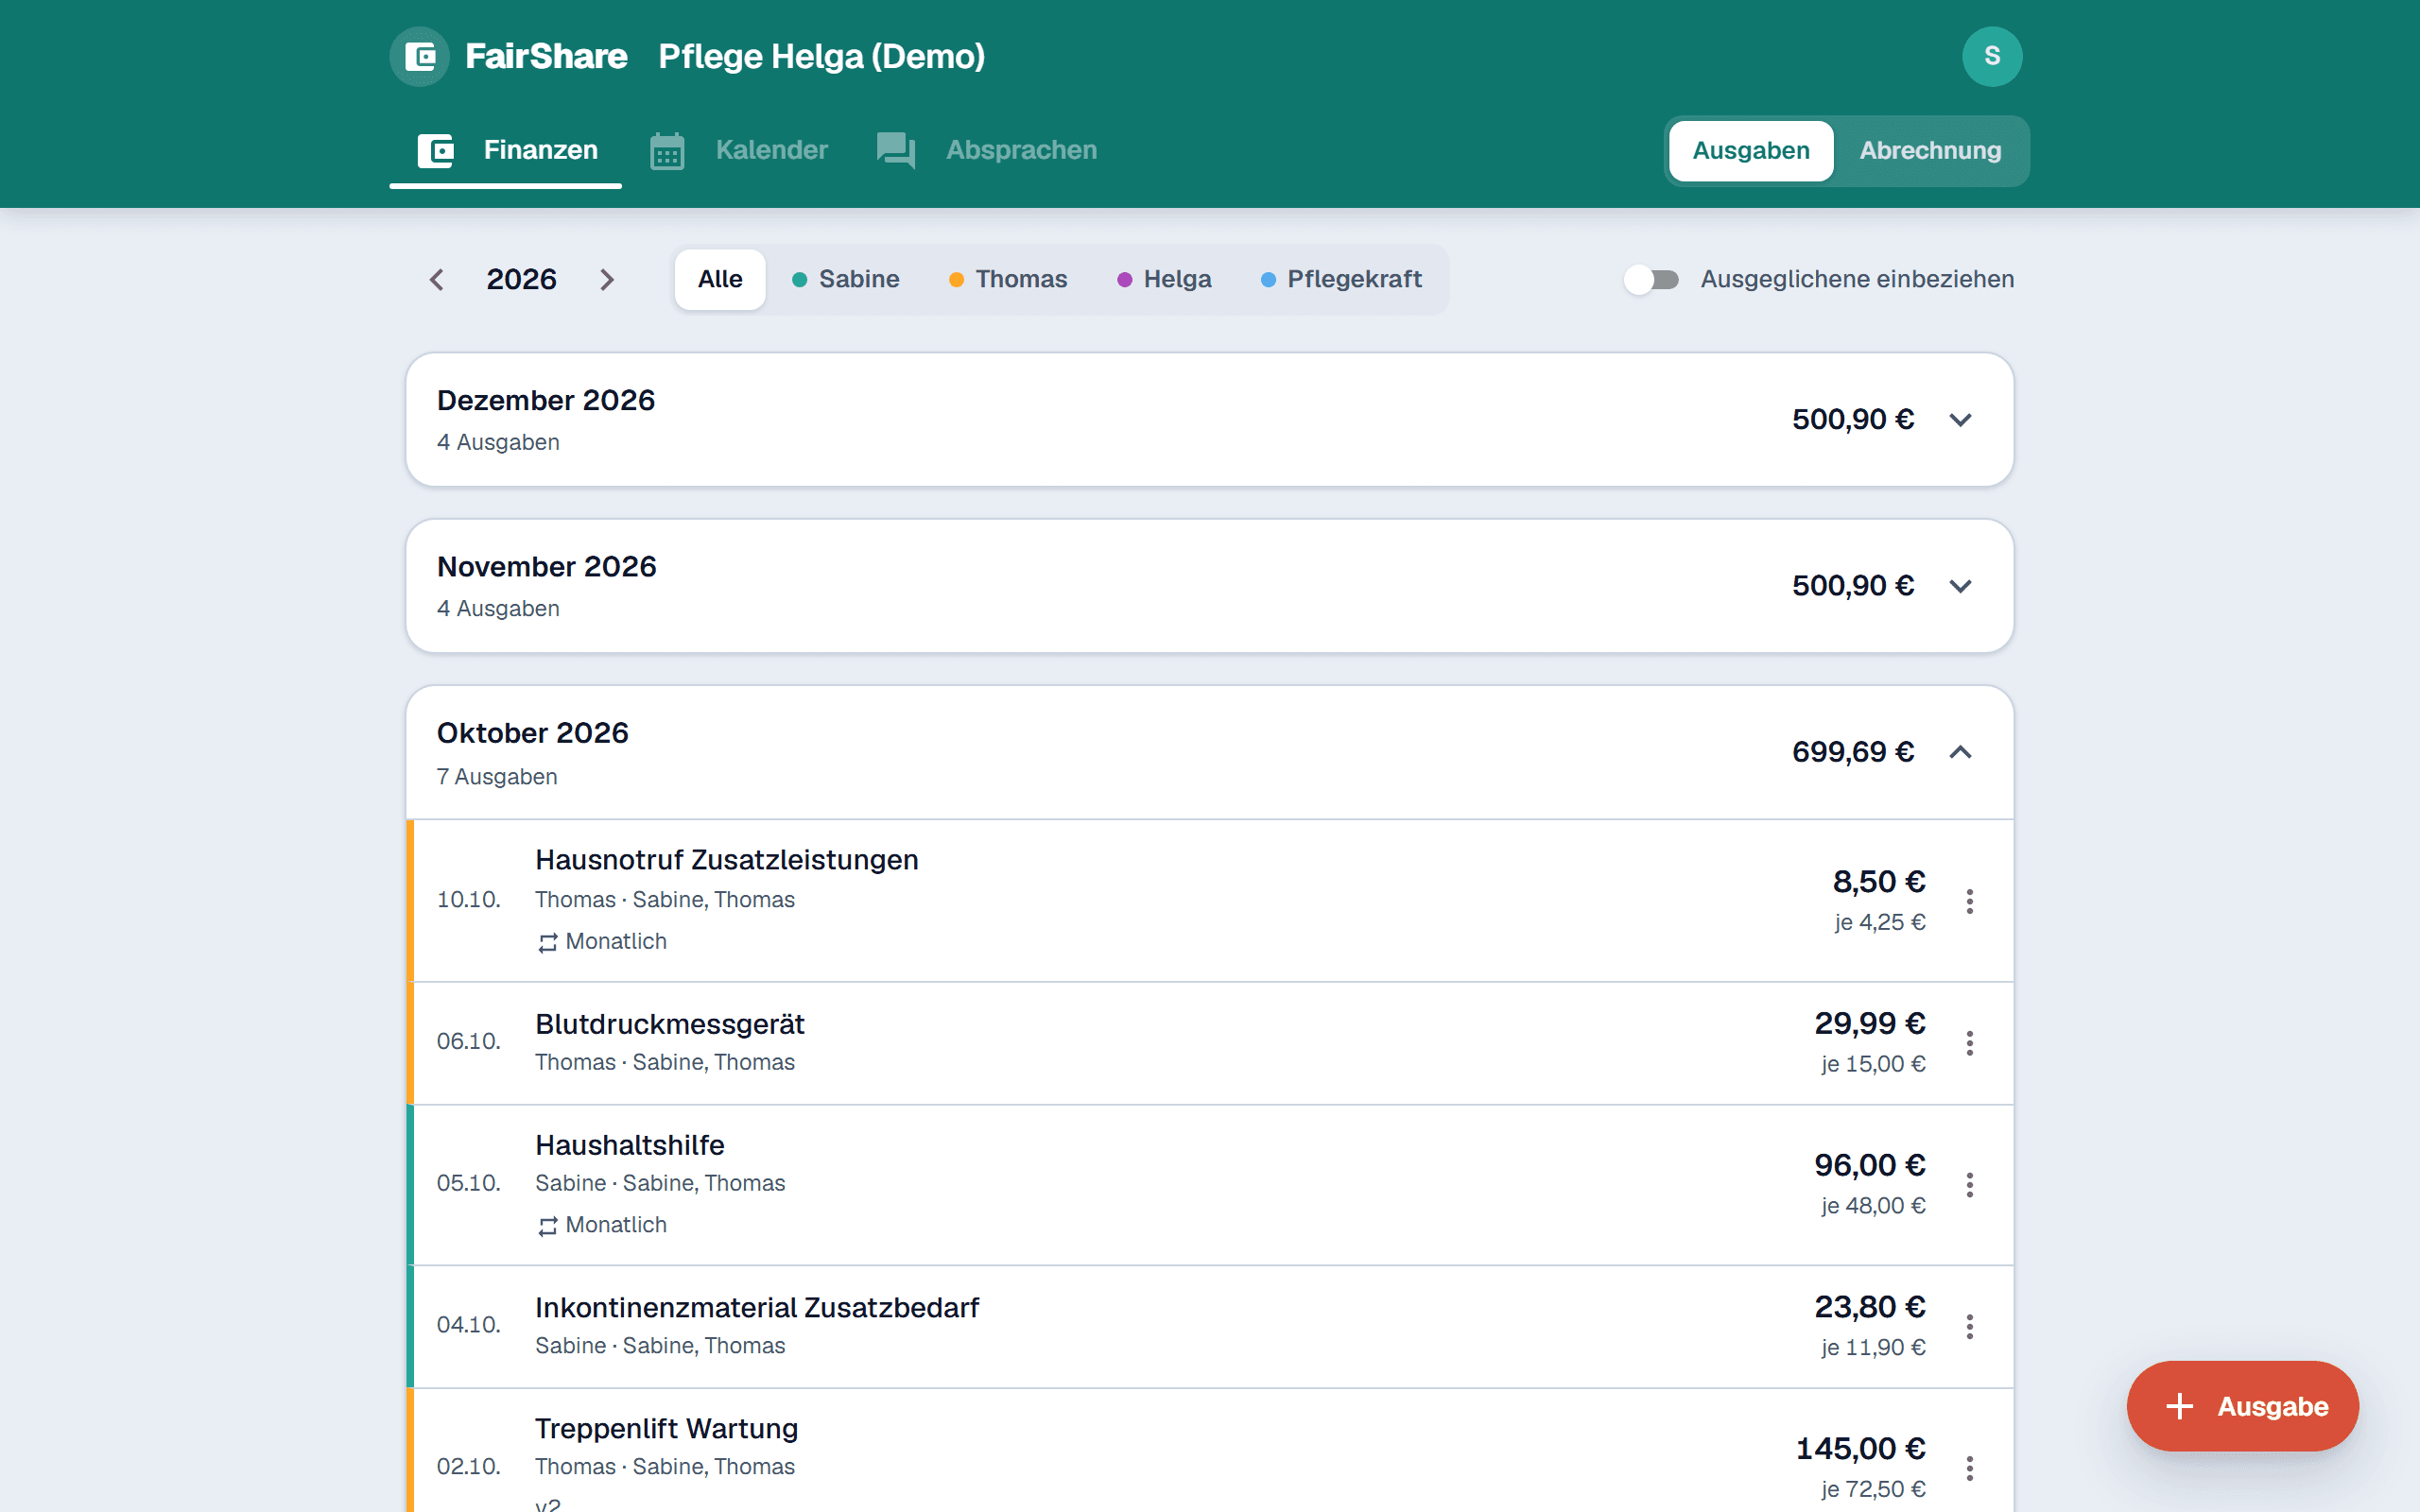Go to previous year arrow
Viewport: 2420px width, 1512px height.
(x=436, y=280)
